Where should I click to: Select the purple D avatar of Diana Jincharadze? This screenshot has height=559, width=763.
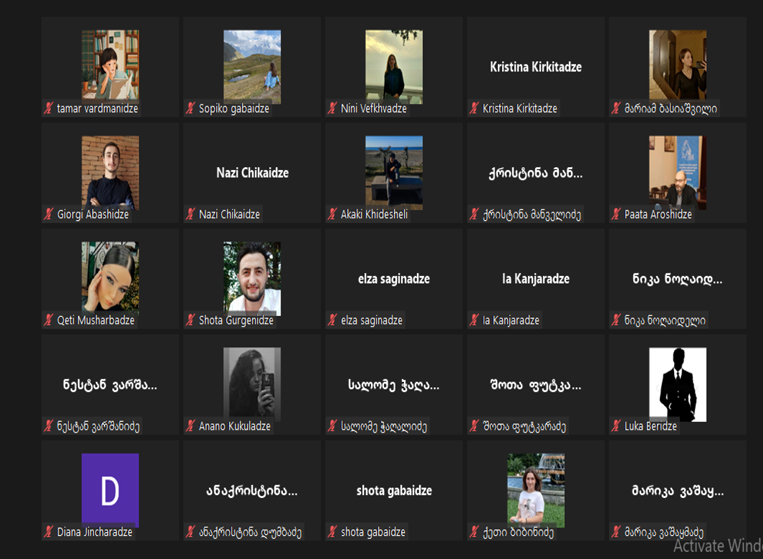click(x=110, y=490)
